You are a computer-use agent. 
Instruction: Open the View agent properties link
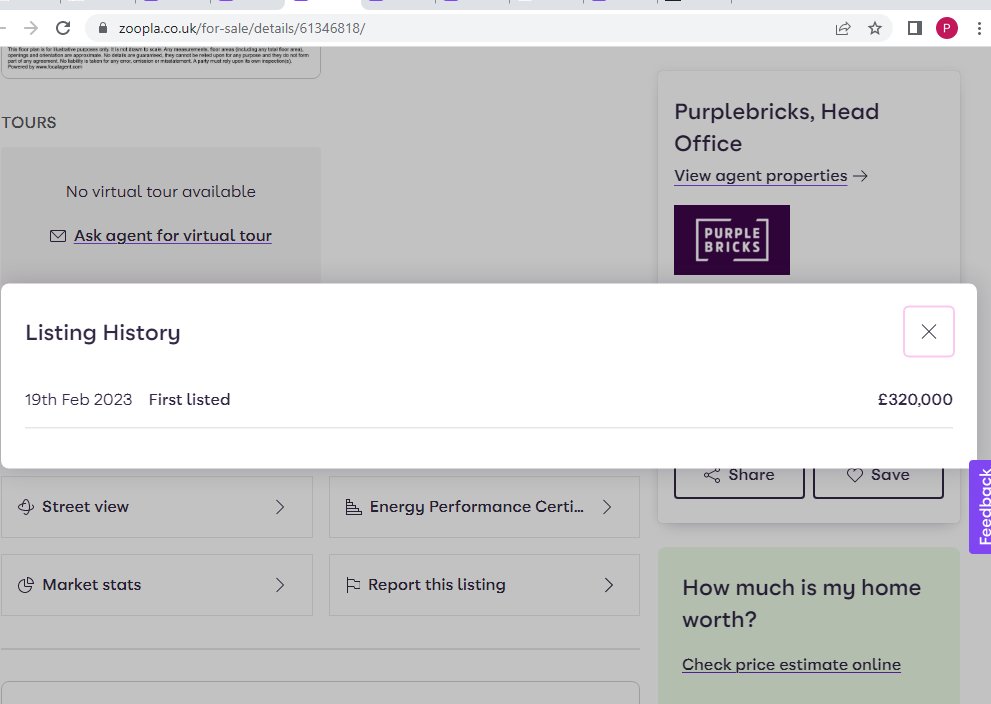(761, 175)
